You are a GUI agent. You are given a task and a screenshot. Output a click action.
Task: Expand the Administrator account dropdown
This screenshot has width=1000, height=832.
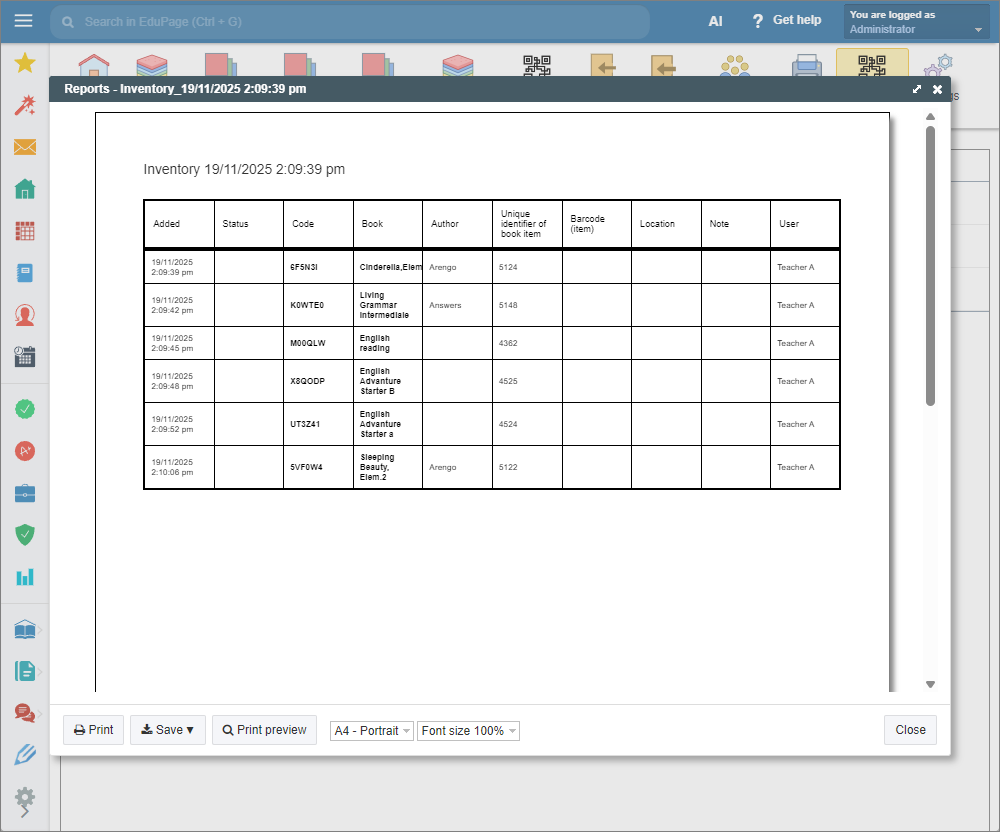coord(917,22)
